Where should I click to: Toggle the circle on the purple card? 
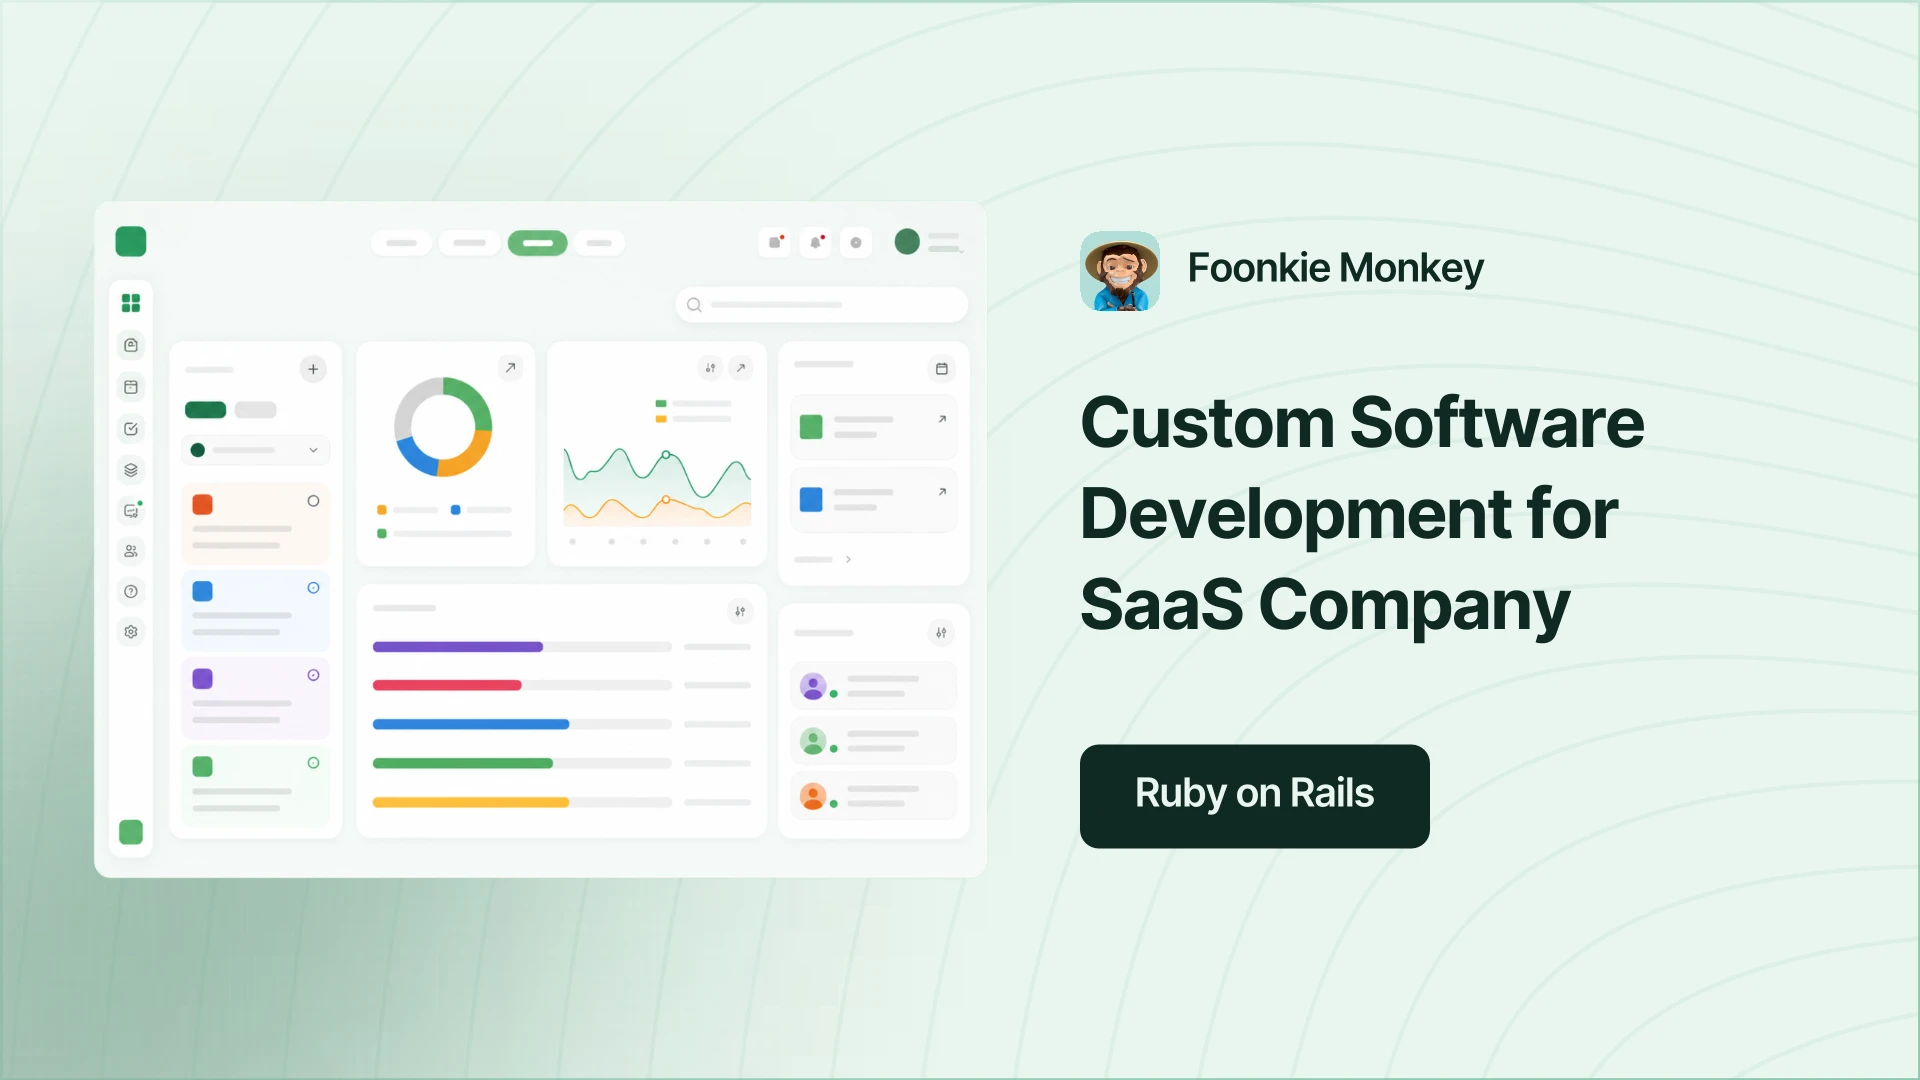[313, 675]
